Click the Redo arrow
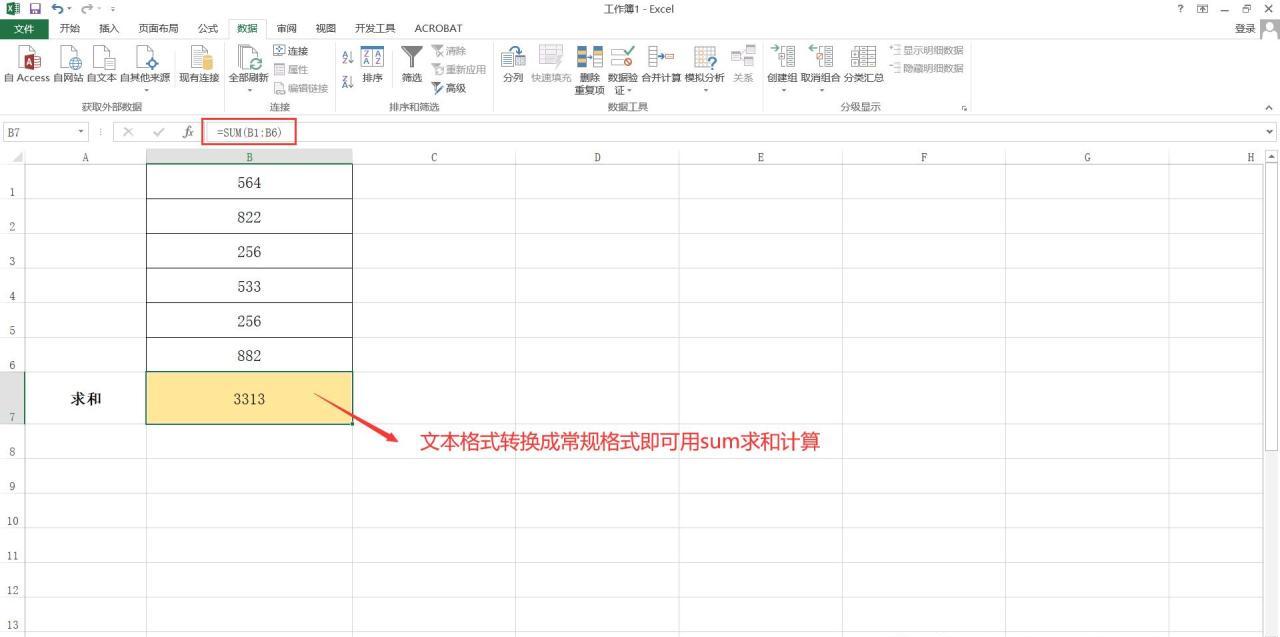1280x637 pixels. [85, 9]
